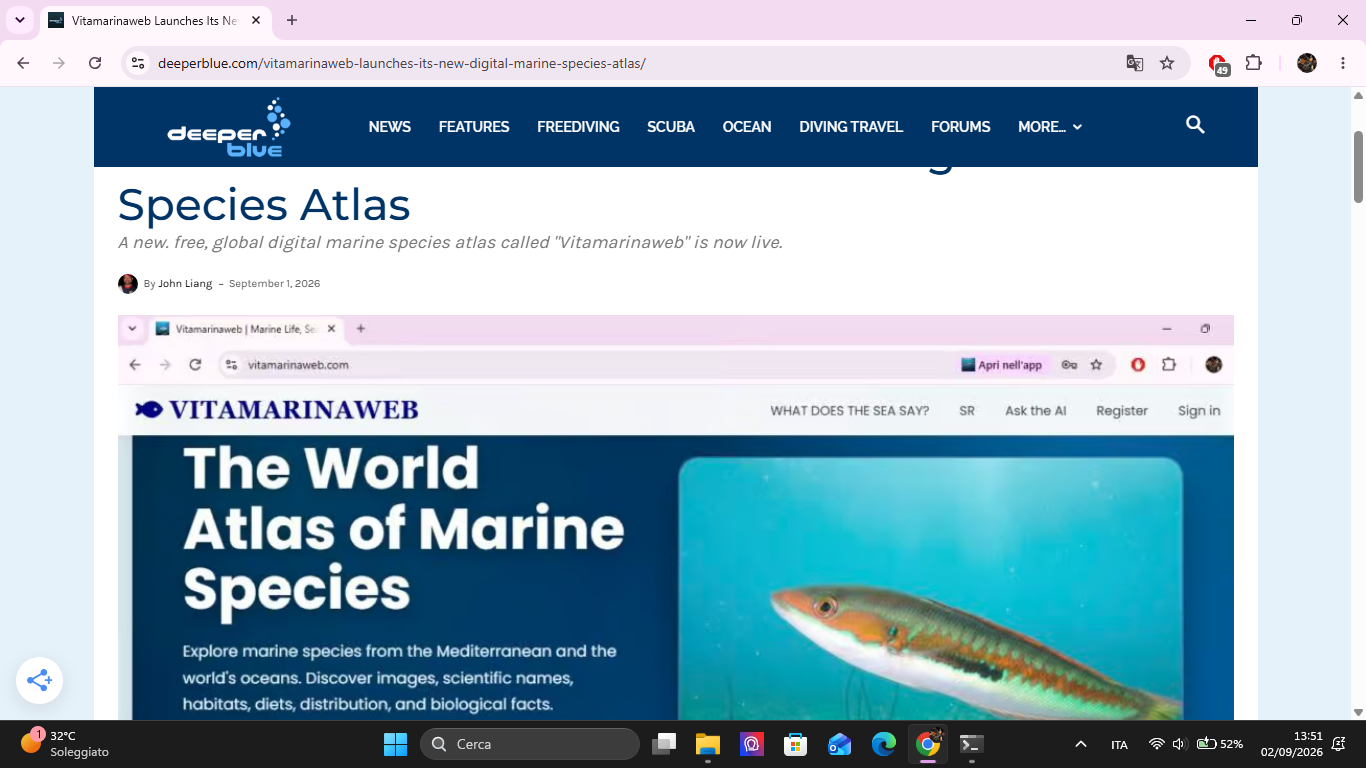Open the Terminal taskbar icon

pos(971,744)
